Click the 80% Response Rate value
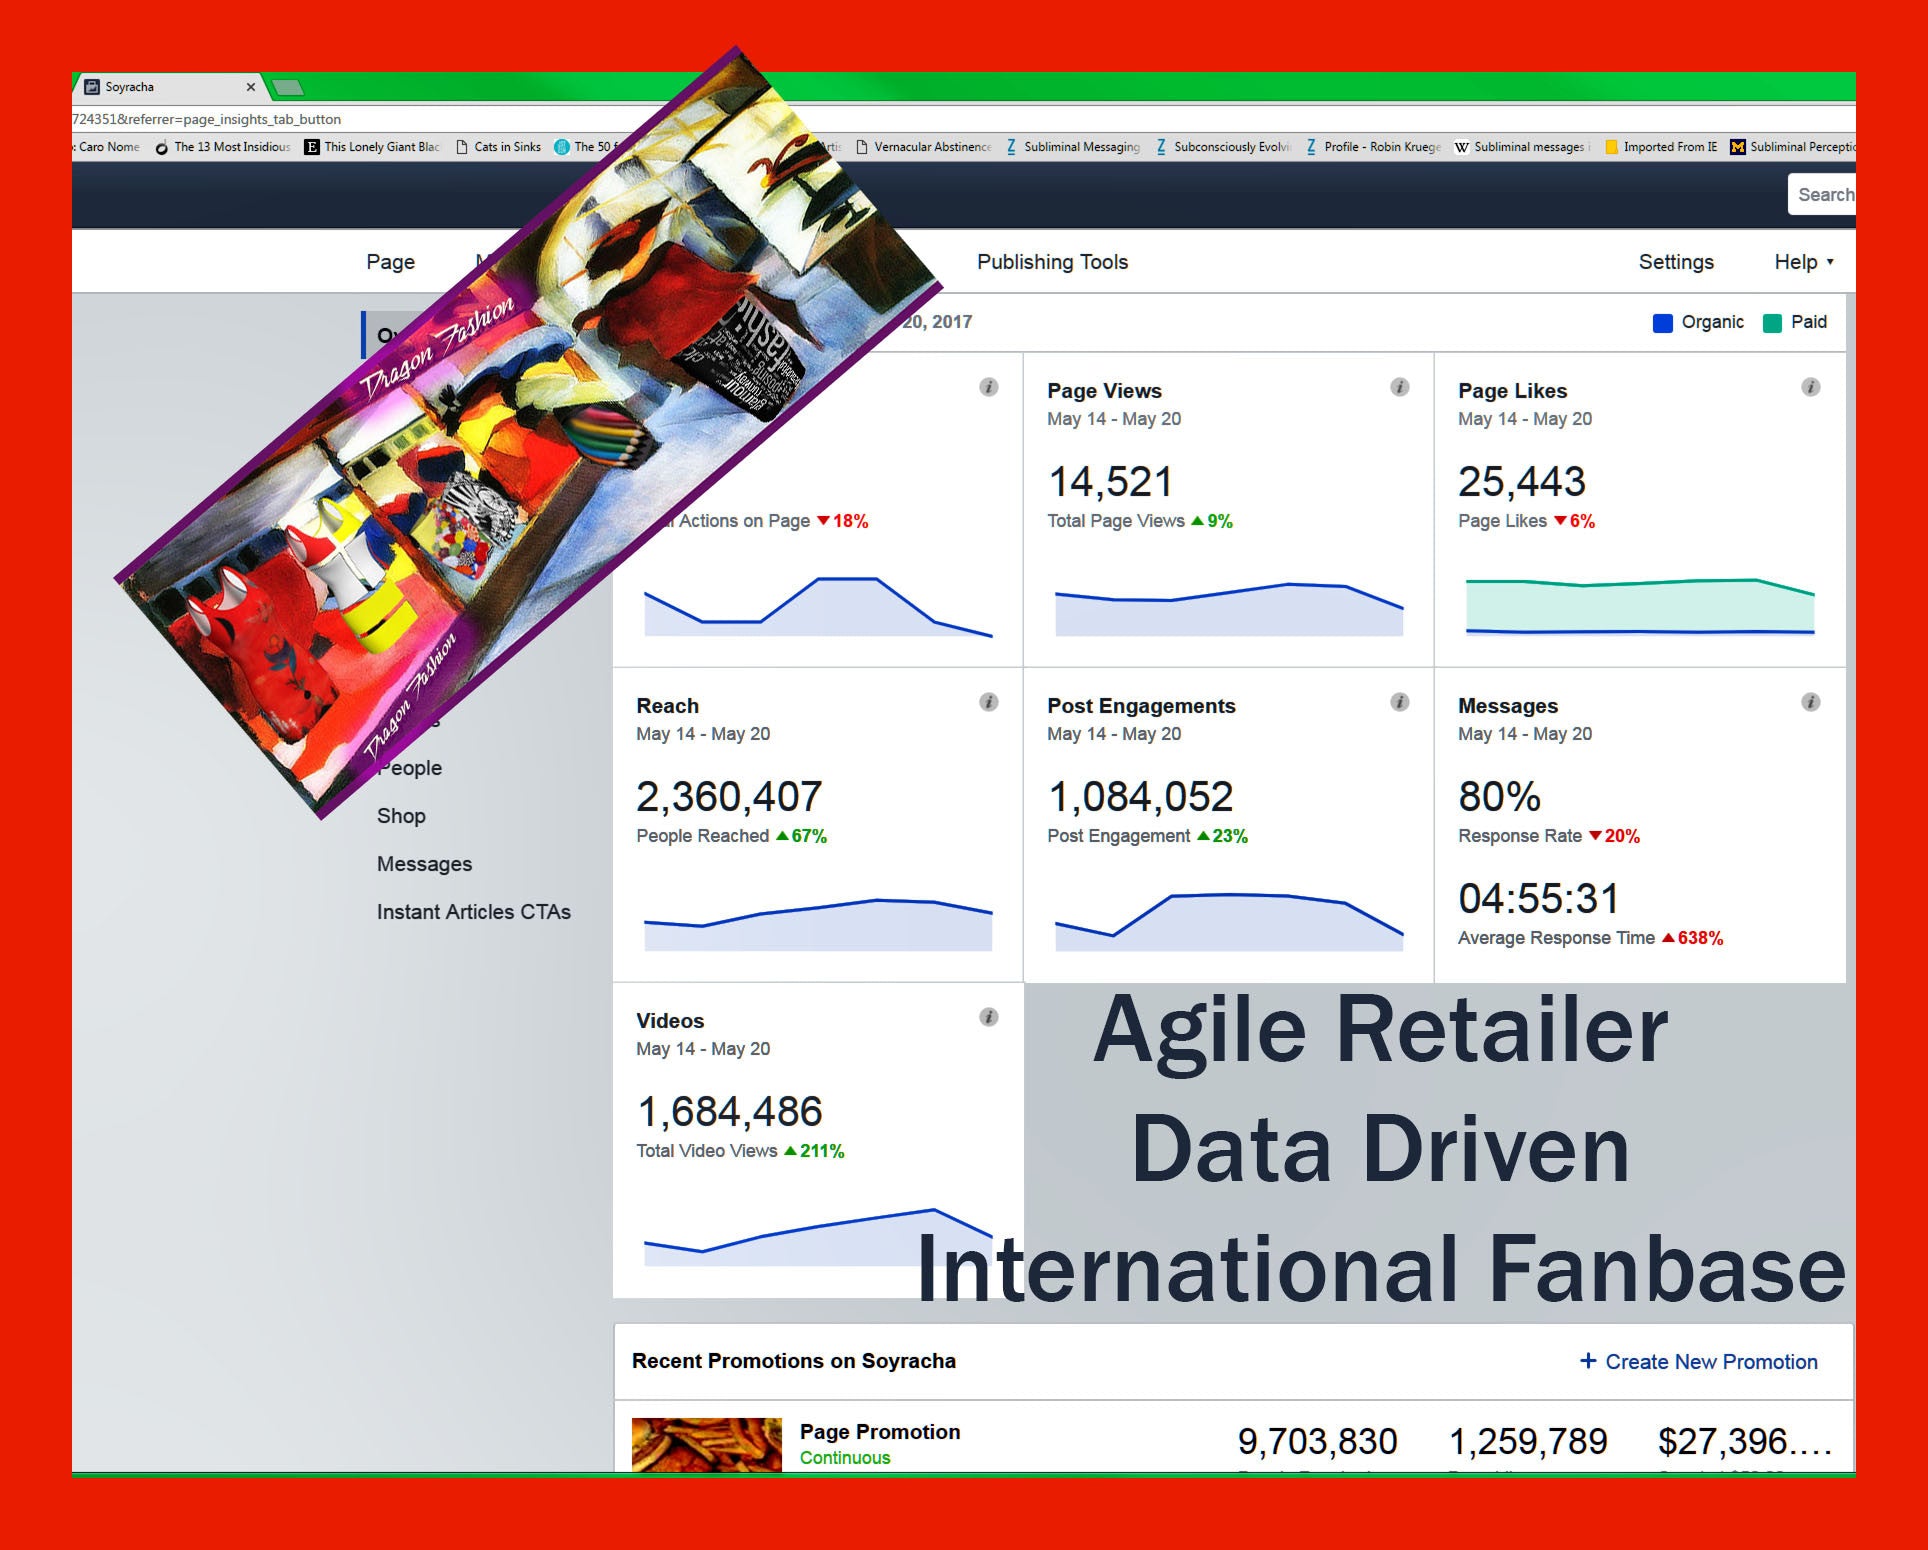Viewport: 1928px width, 1550px height. point(1499,797)
